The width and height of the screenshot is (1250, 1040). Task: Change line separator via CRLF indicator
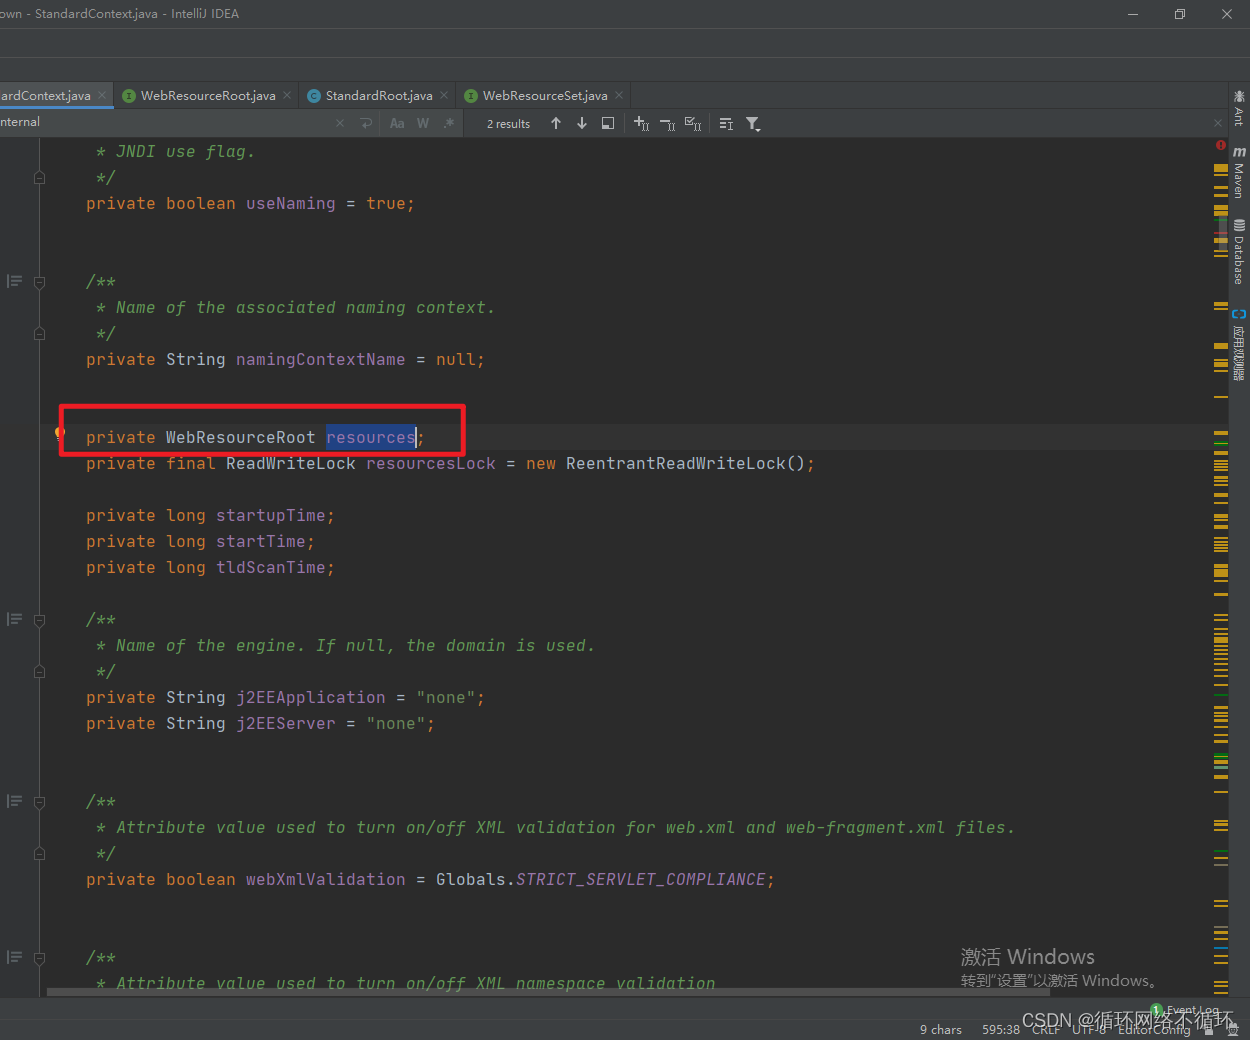(1045, 1029)
